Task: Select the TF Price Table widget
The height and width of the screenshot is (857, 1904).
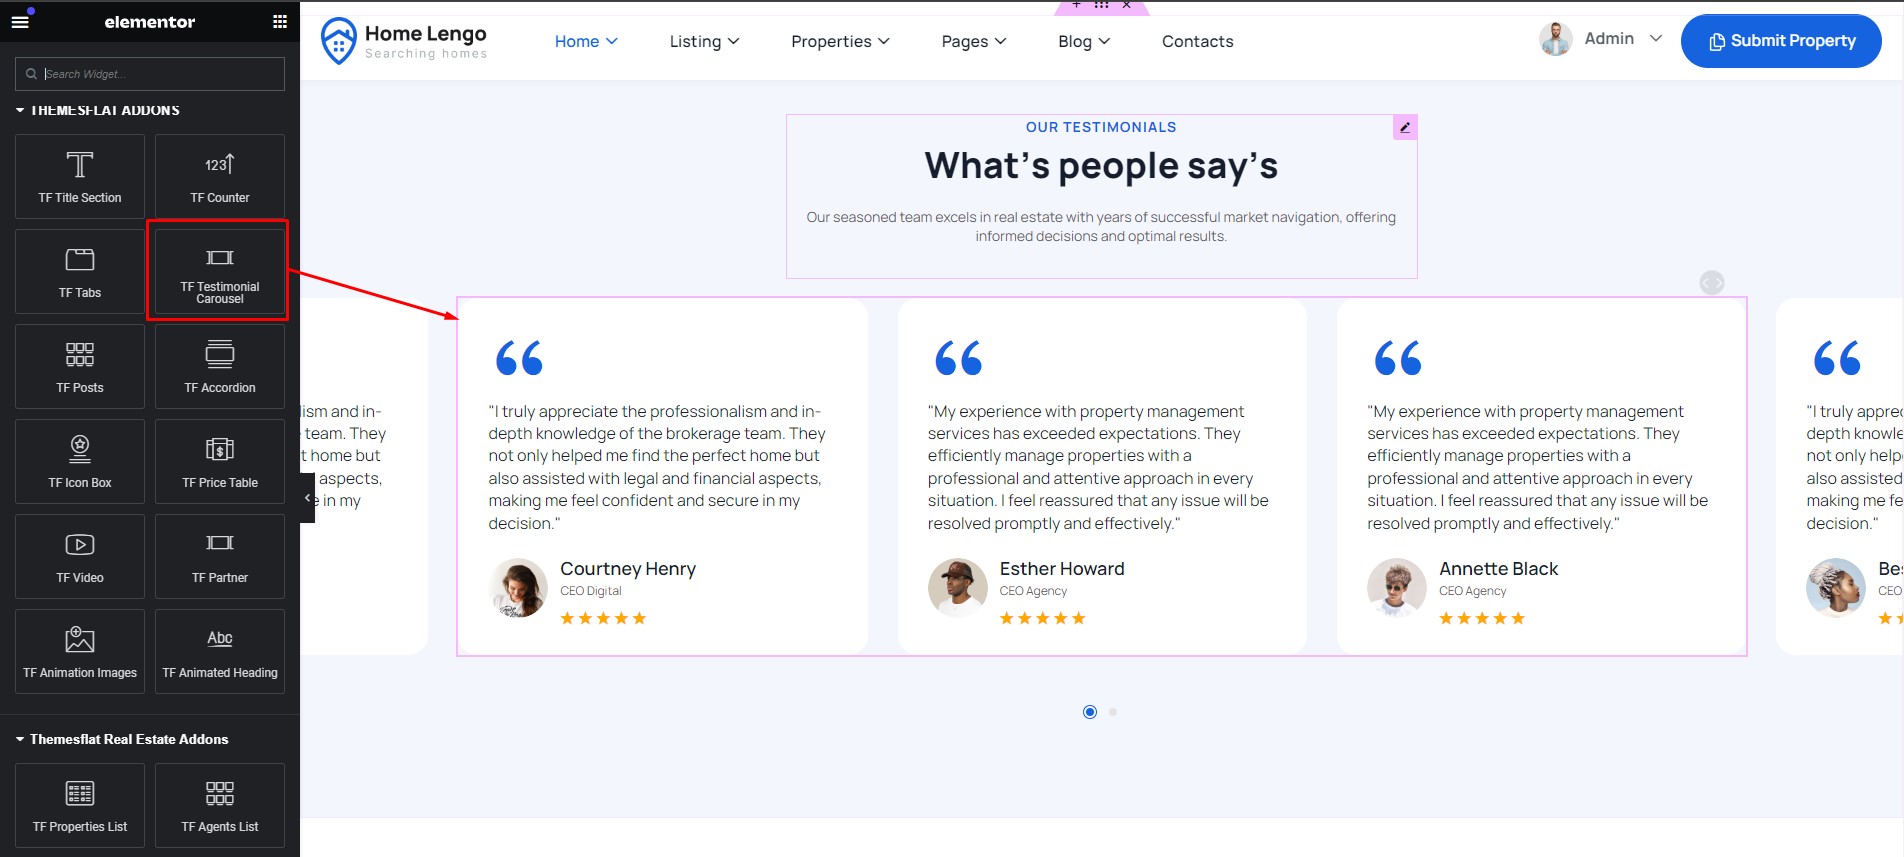Action: pyautogui.click(x=220, y=461)
